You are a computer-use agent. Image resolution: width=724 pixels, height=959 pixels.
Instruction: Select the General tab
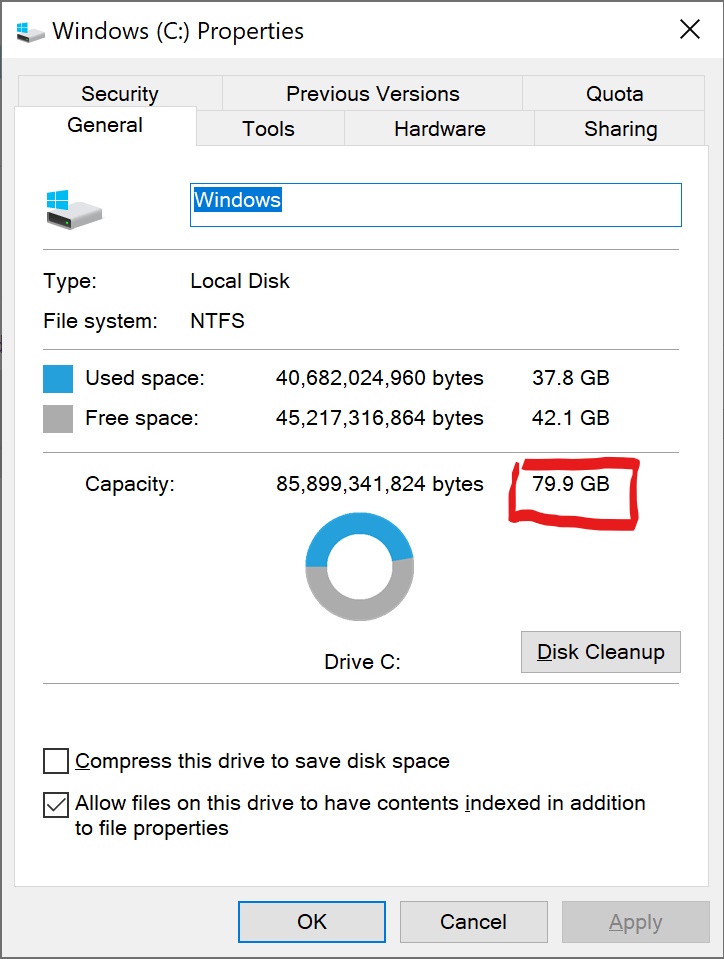tap(105, 125)
